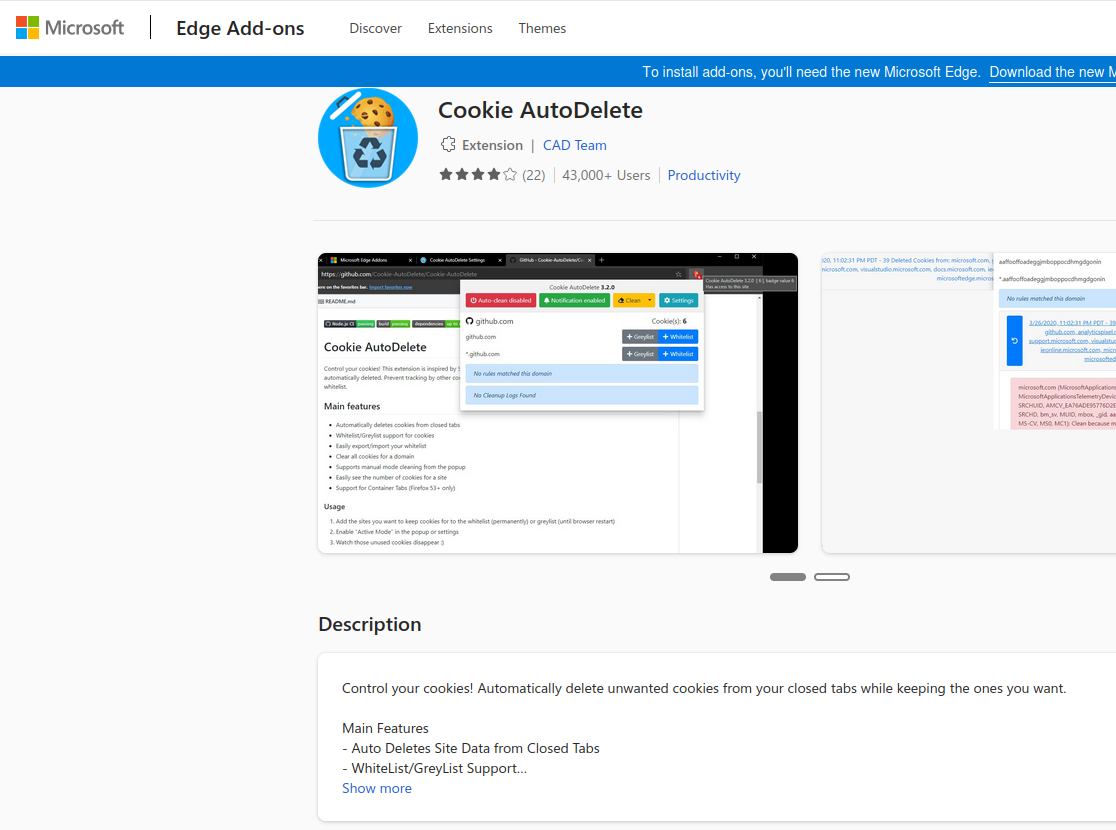Viewport: 1116px width, 830px height.
Task: Click the puzzle-piece Extension icon
Action: (448, 145)
